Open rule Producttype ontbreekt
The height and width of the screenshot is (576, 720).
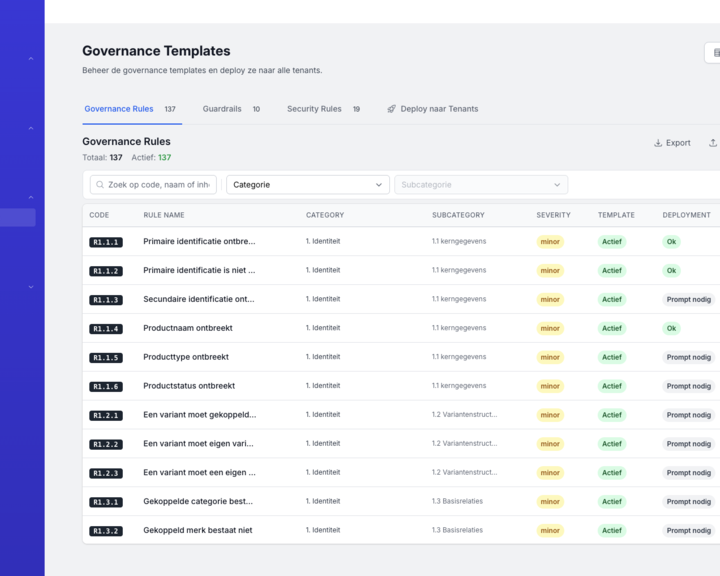[186, 357]
